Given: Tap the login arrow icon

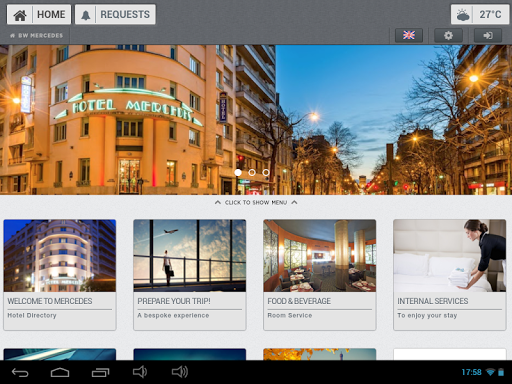Looking at the screenshot, I should pyautogui.click(x=488, y=35).
